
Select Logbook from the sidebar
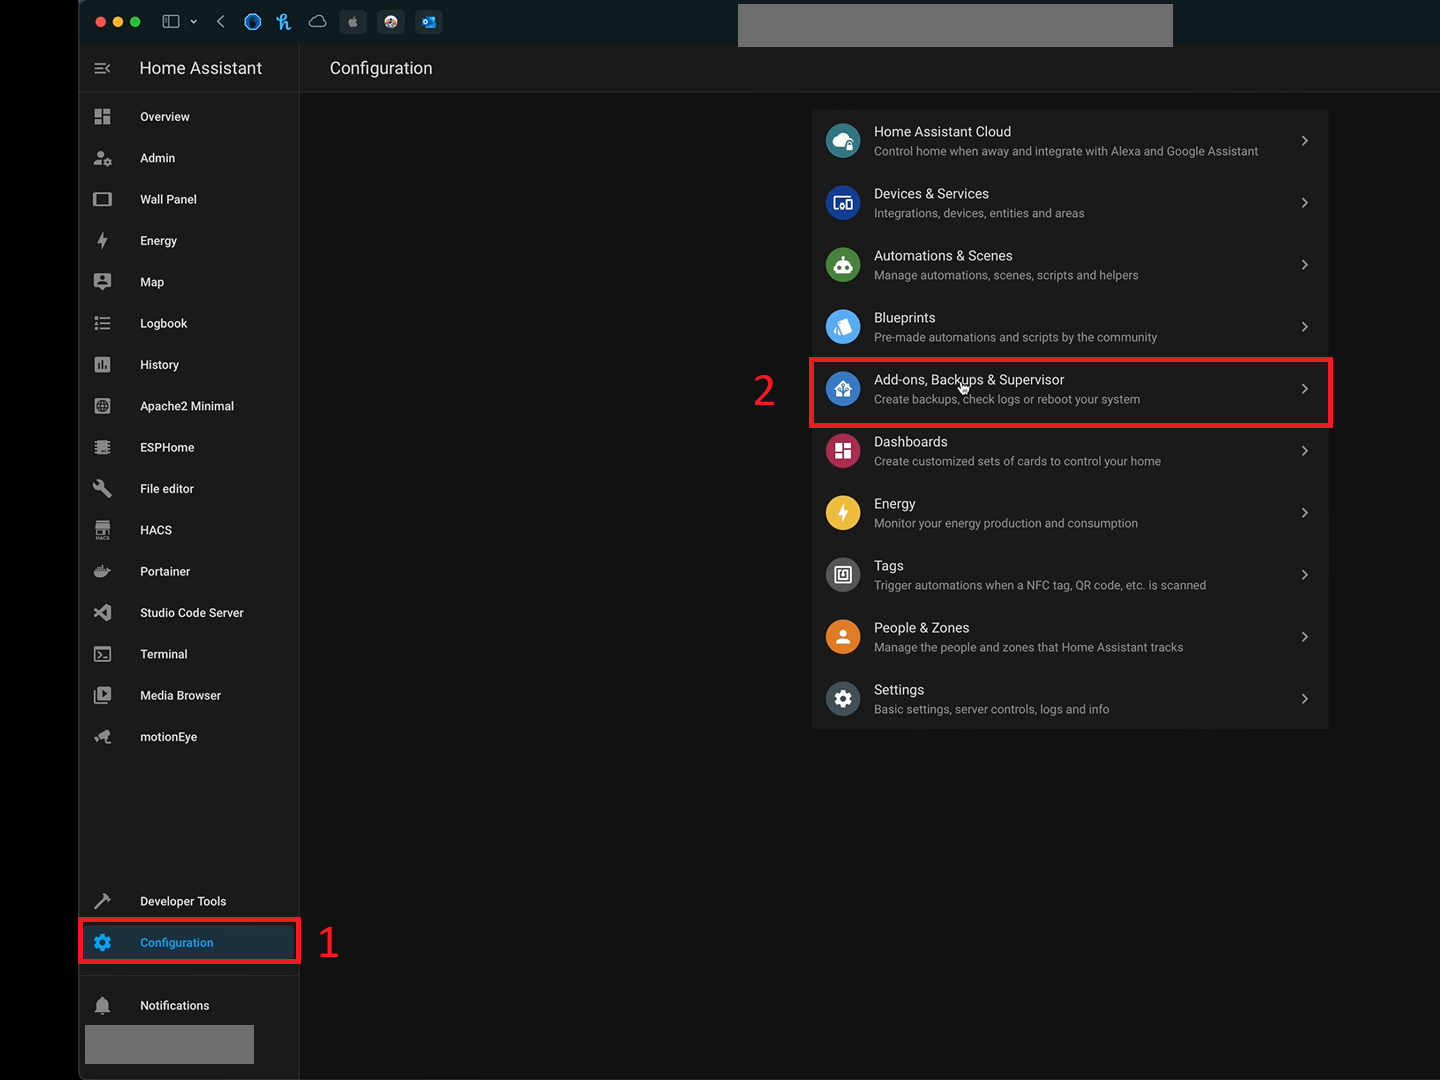(164, 324)
